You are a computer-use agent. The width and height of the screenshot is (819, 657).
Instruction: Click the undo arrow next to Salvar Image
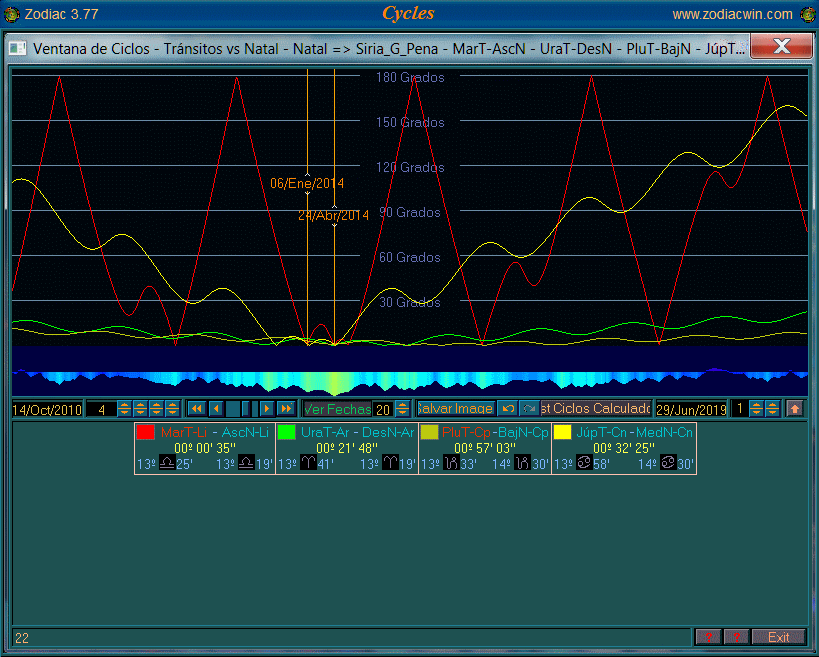pyautogui.click(x=508, y=409)
